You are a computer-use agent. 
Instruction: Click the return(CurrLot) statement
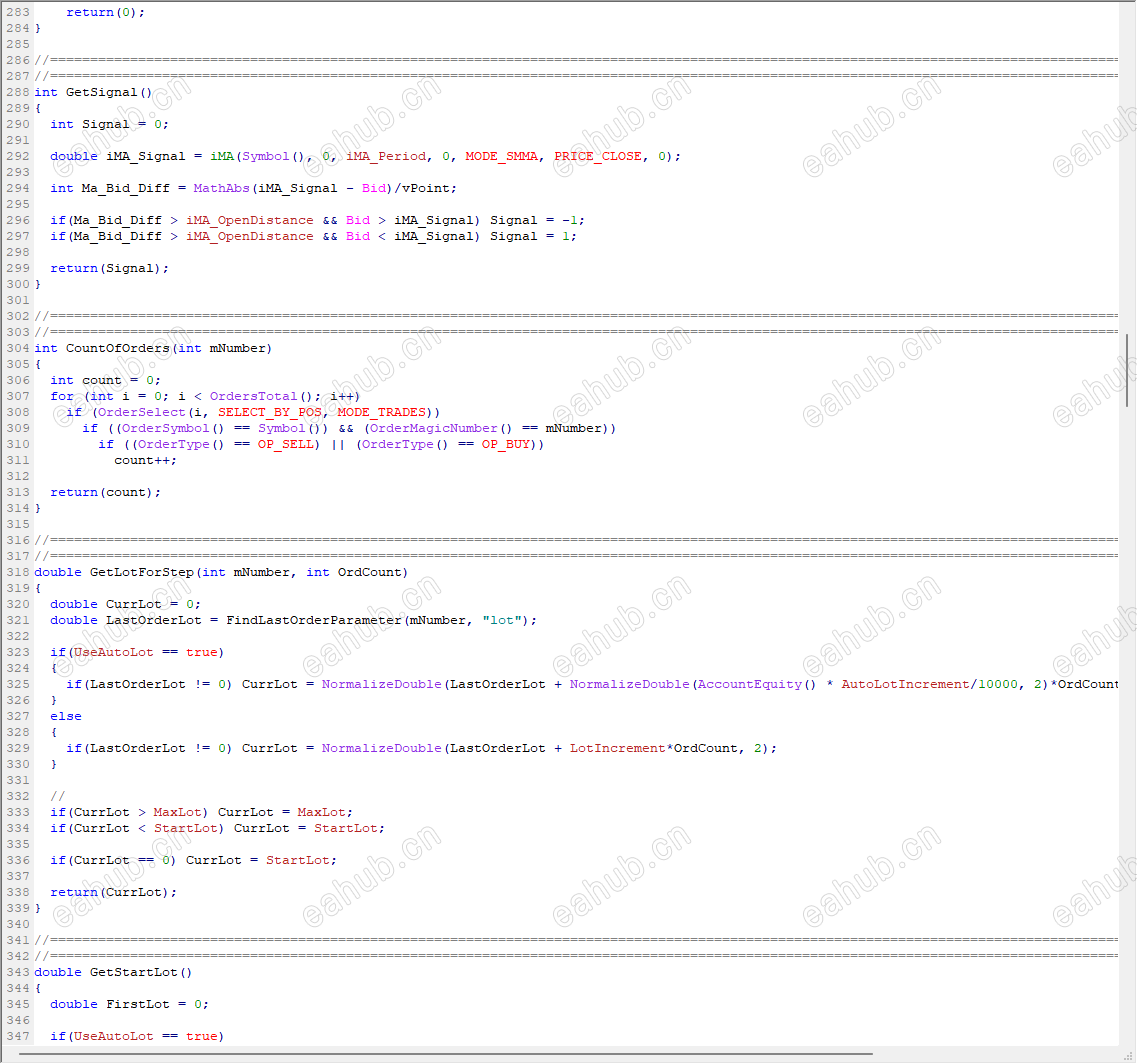click(x=113, y=892)
